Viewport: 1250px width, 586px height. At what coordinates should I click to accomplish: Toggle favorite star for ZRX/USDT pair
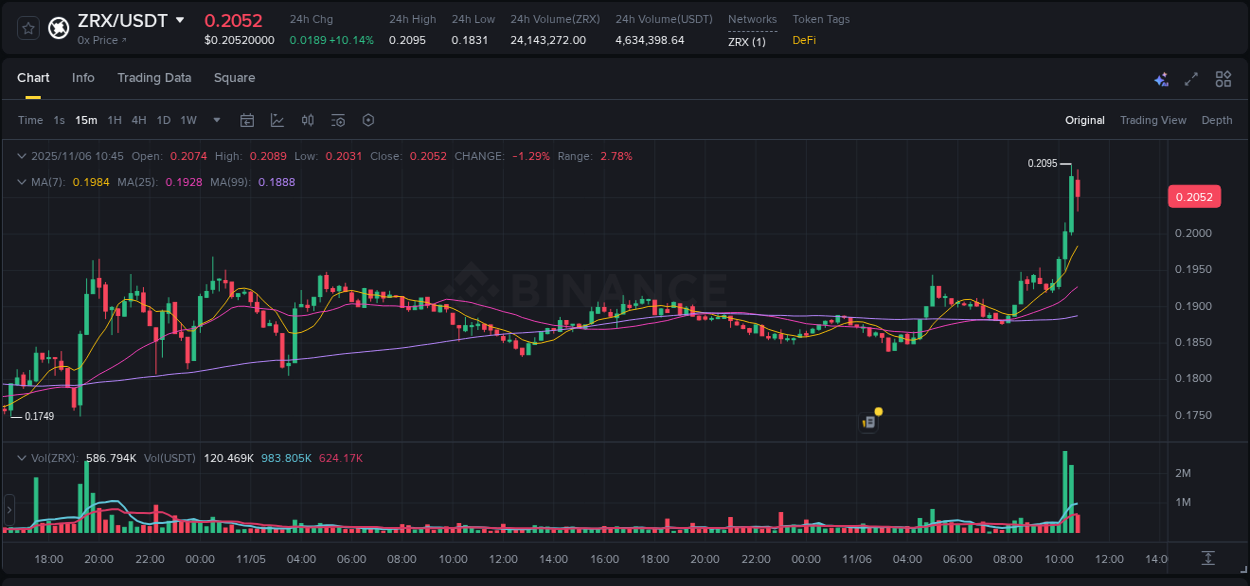click(27, 28)
